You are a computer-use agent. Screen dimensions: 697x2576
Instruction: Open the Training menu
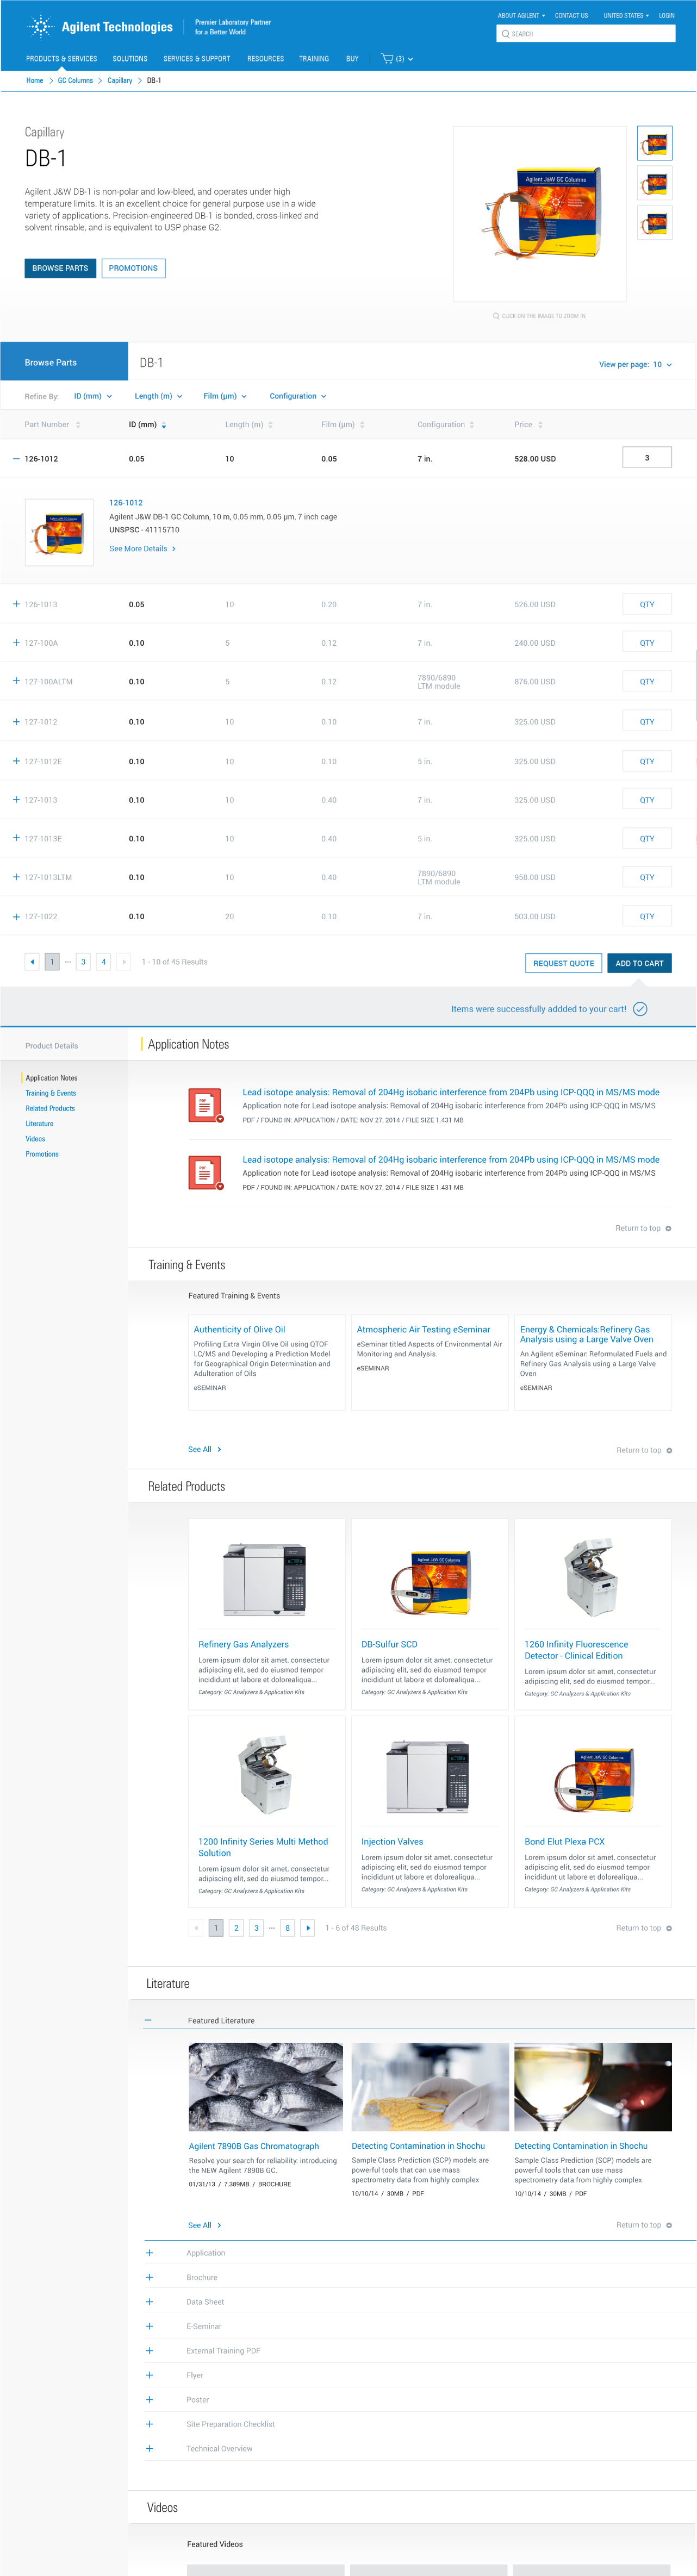pyautogui.click(x=314, y=59)
